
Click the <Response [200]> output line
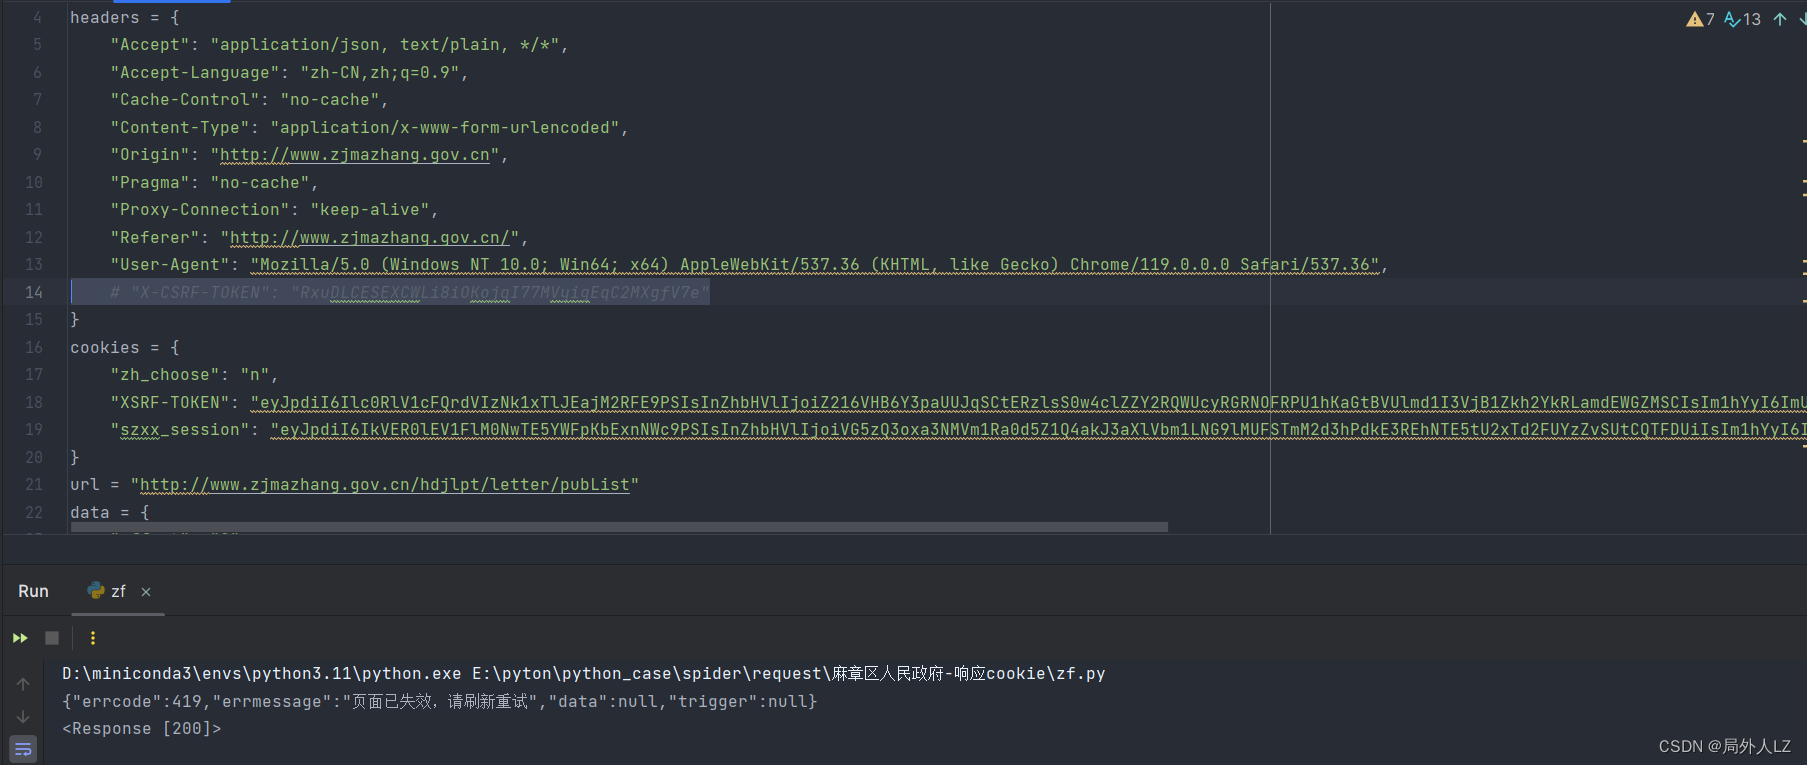141,729
